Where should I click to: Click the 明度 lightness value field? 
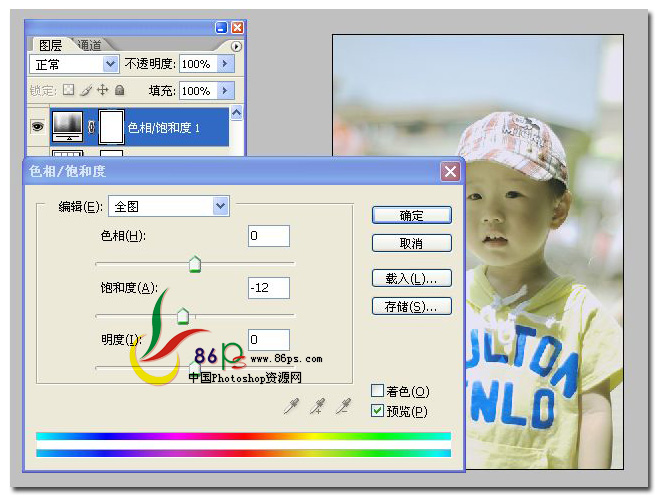tap(269, 340)
